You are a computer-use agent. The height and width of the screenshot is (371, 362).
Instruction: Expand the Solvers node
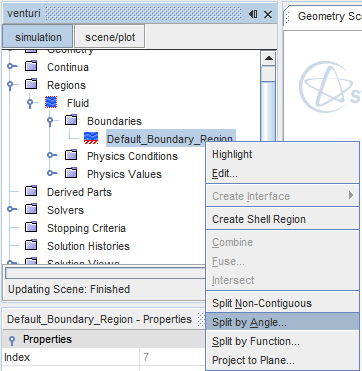12,209
